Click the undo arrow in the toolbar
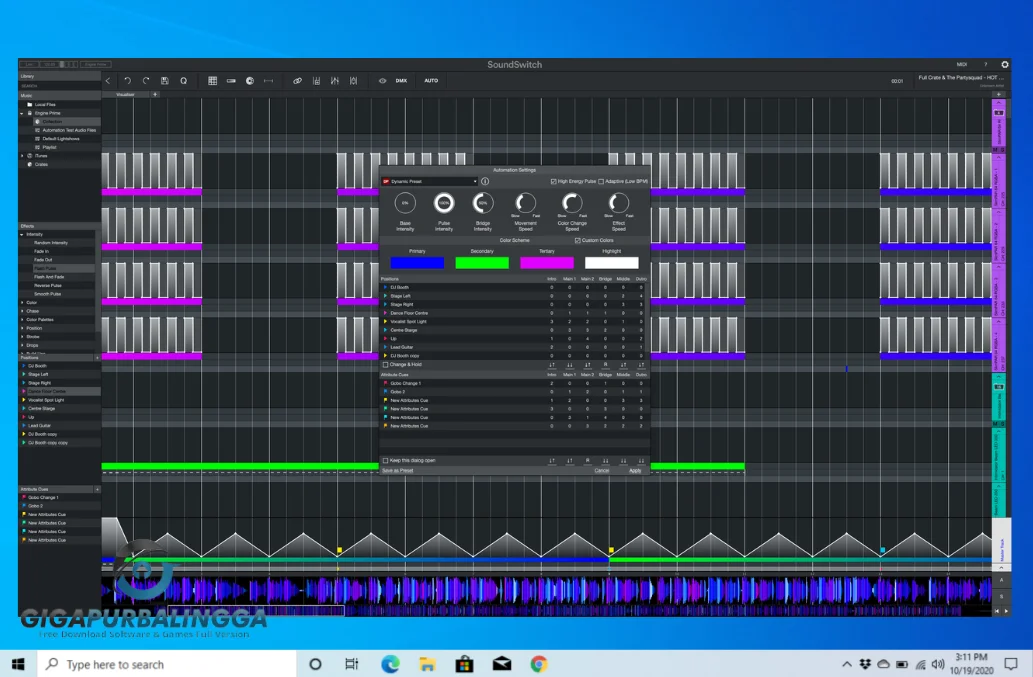 [x=127, y=81]
